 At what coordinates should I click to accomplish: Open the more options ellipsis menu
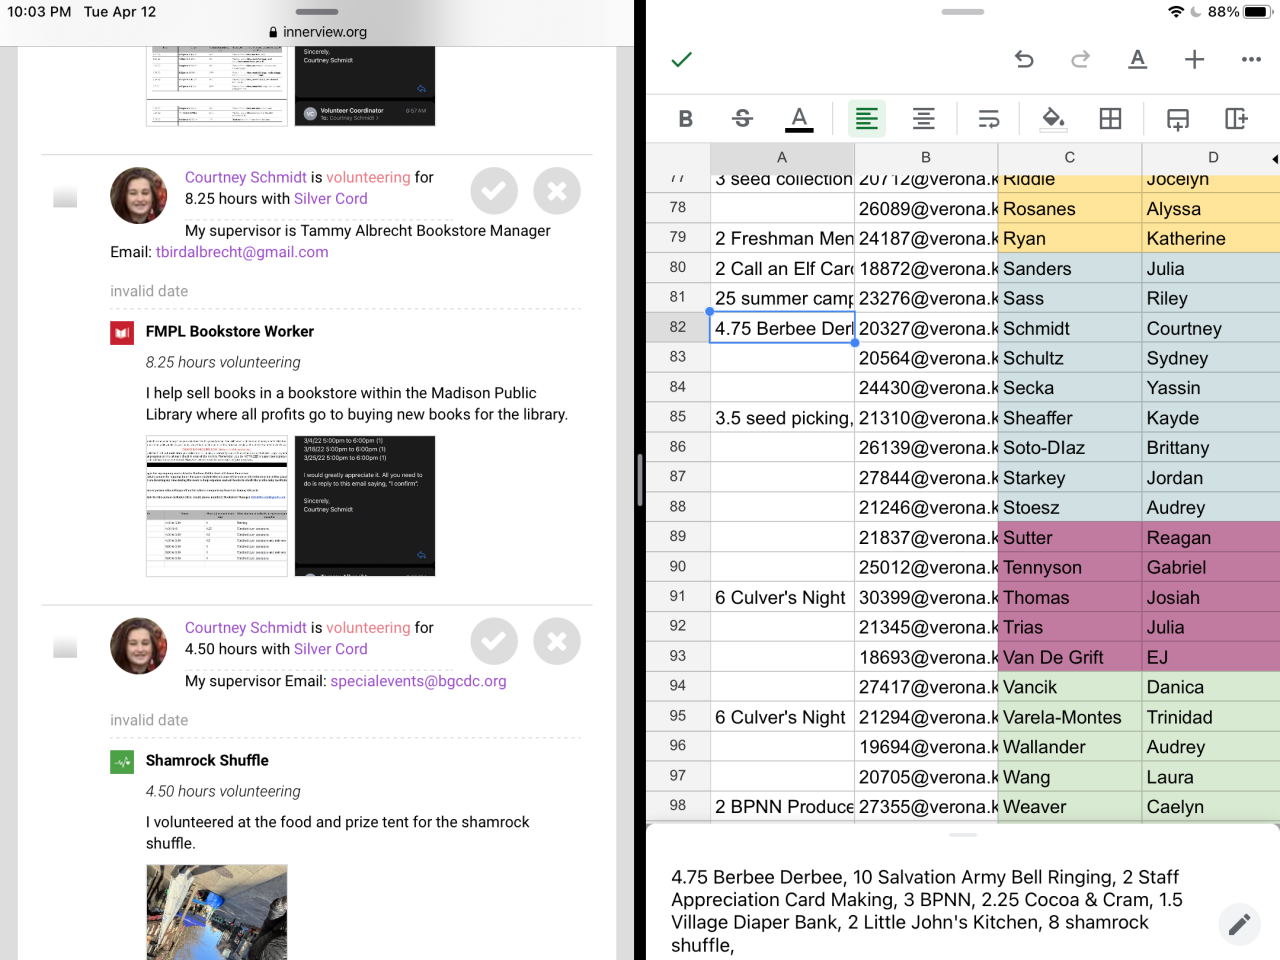pos(1251,60)
